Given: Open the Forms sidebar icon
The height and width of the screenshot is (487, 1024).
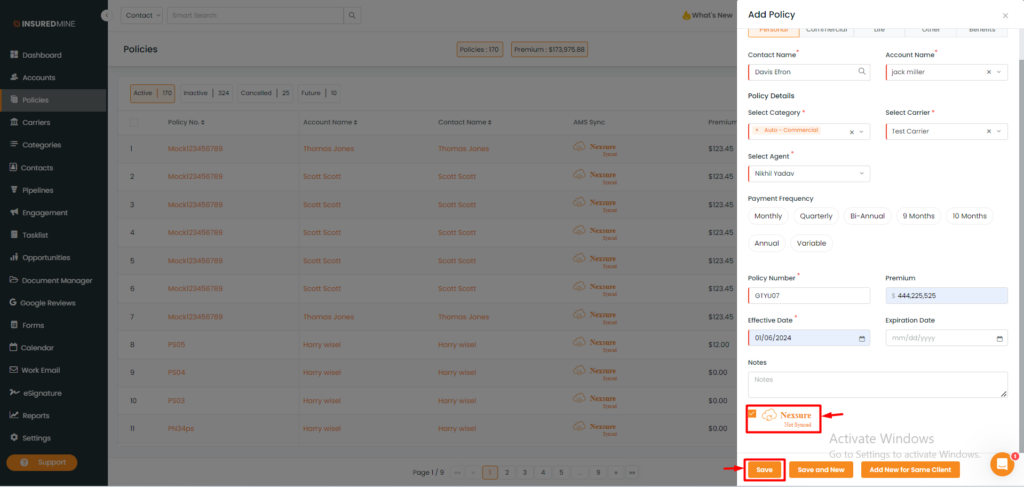Looking at the screenshot, I should click(14, 325).
